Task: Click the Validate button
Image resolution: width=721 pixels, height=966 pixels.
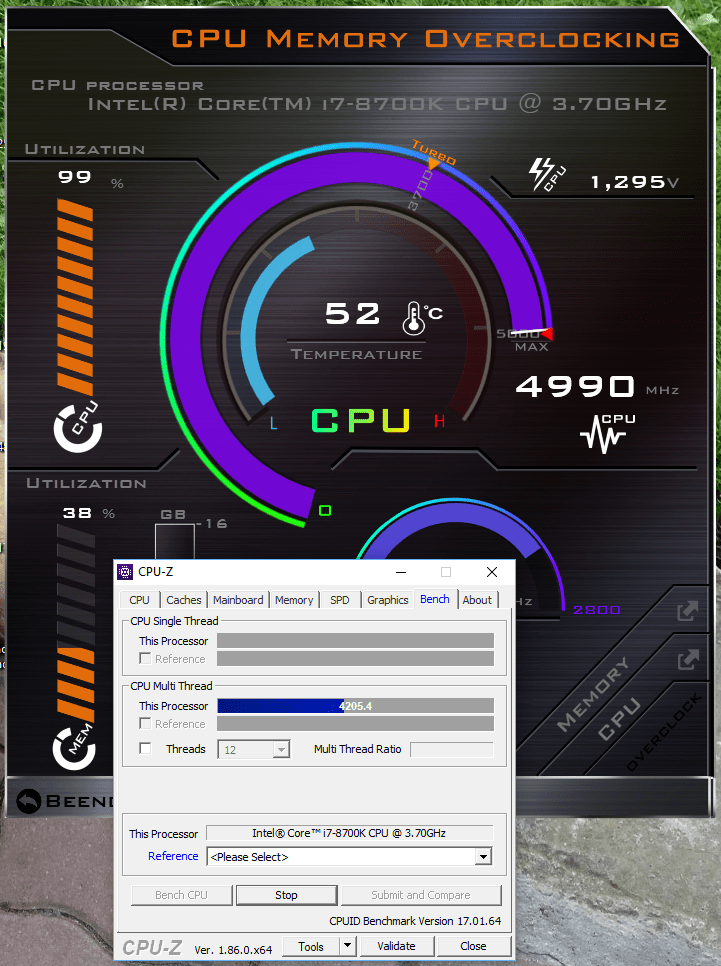Action: (396, 946)
